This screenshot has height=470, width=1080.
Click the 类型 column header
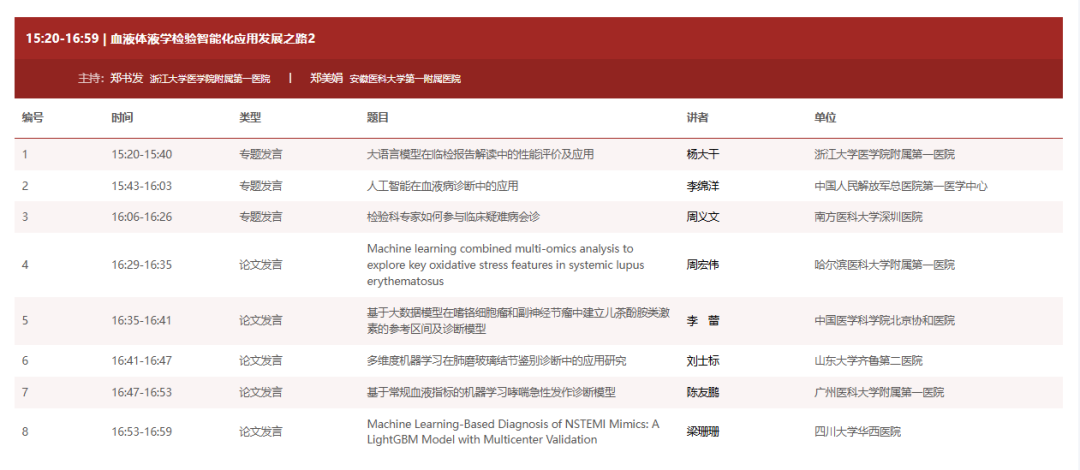pyautogui.click(x=250, y=118)
